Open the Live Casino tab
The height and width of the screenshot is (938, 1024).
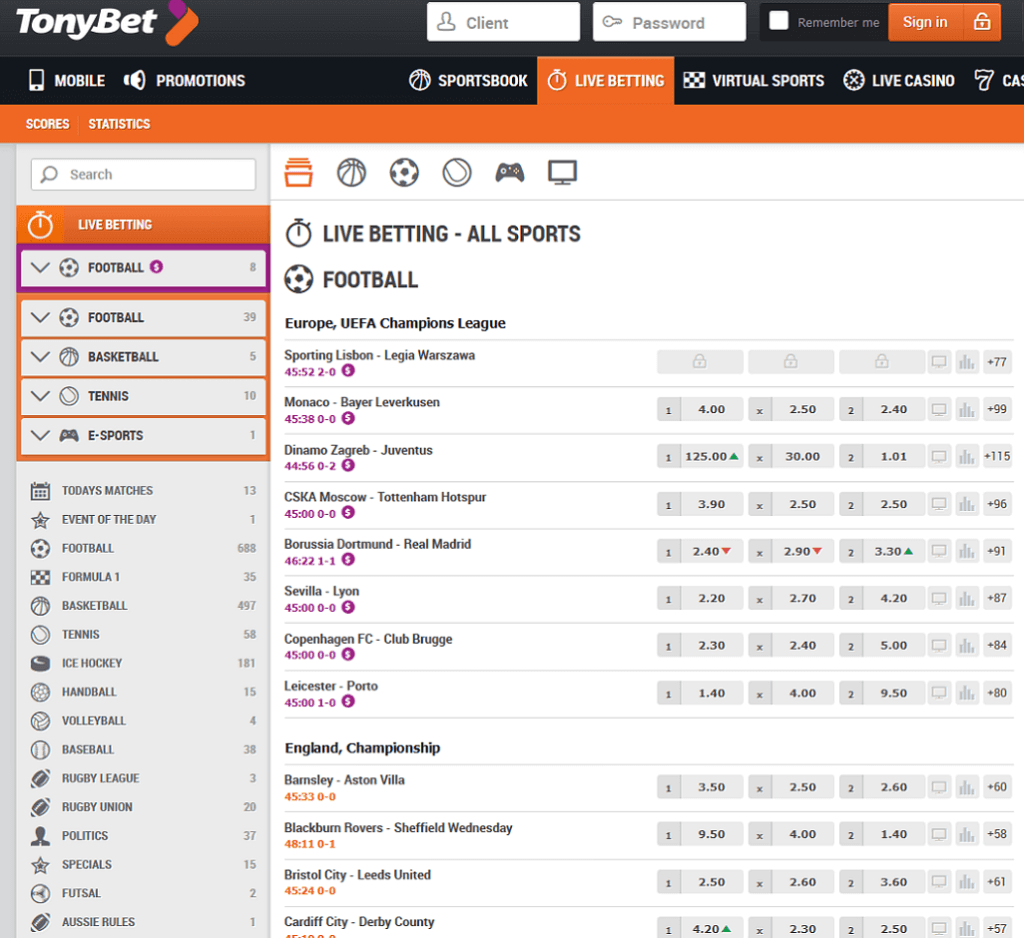(x=898, y=80)
